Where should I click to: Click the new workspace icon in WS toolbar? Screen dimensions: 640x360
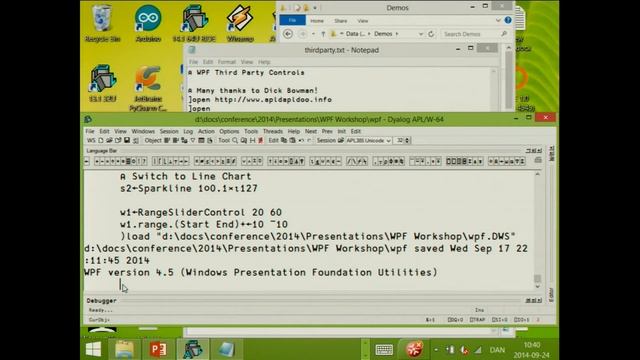click(x=101, y=140)
